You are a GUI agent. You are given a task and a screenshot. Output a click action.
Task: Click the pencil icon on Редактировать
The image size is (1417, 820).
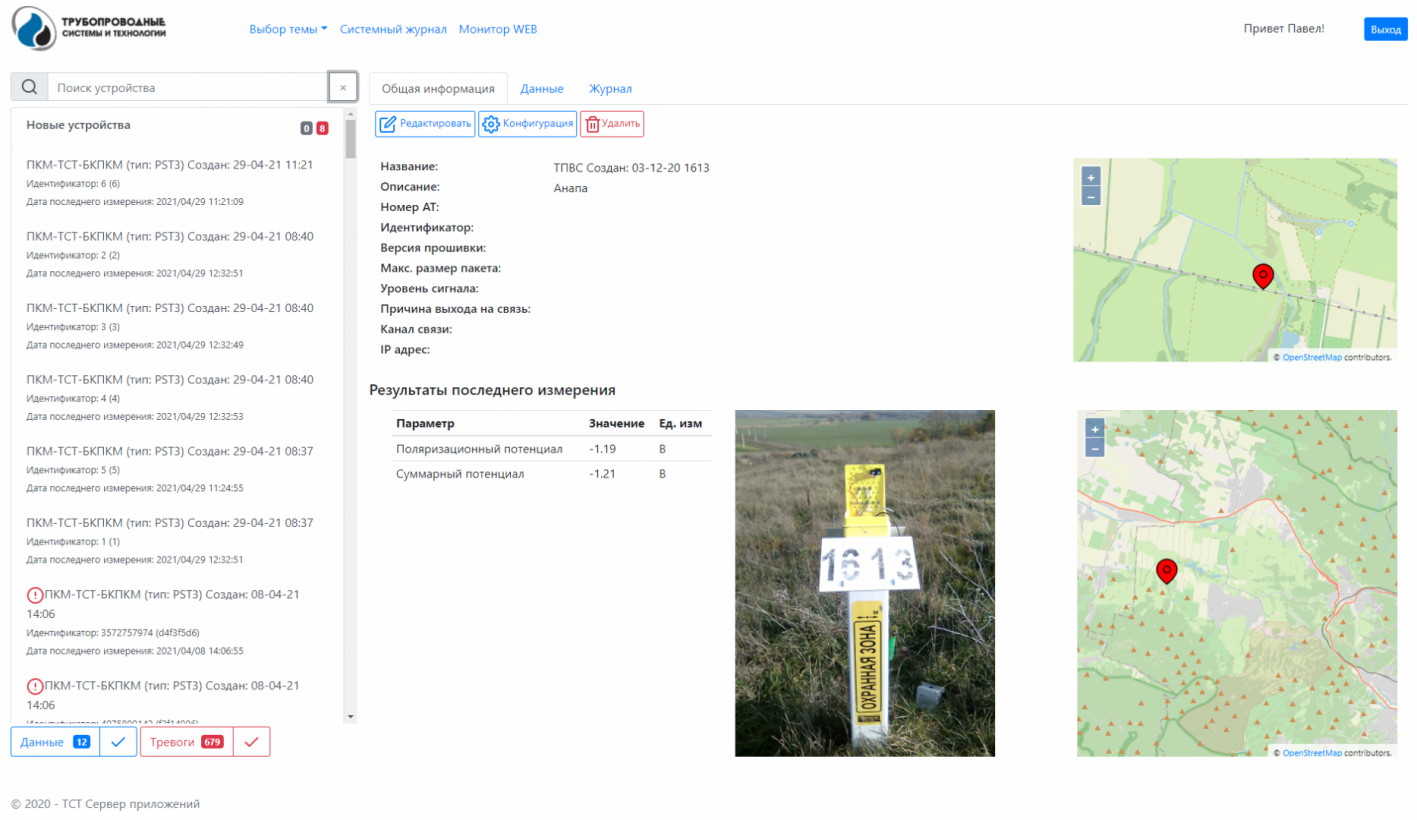[388, 124]
